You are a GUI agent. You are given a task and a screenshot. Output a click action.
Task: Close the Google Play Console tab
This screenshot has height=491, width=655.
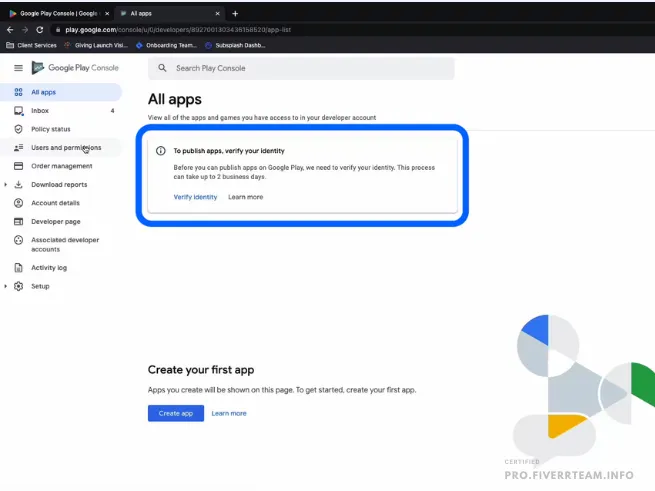[107, 13]
